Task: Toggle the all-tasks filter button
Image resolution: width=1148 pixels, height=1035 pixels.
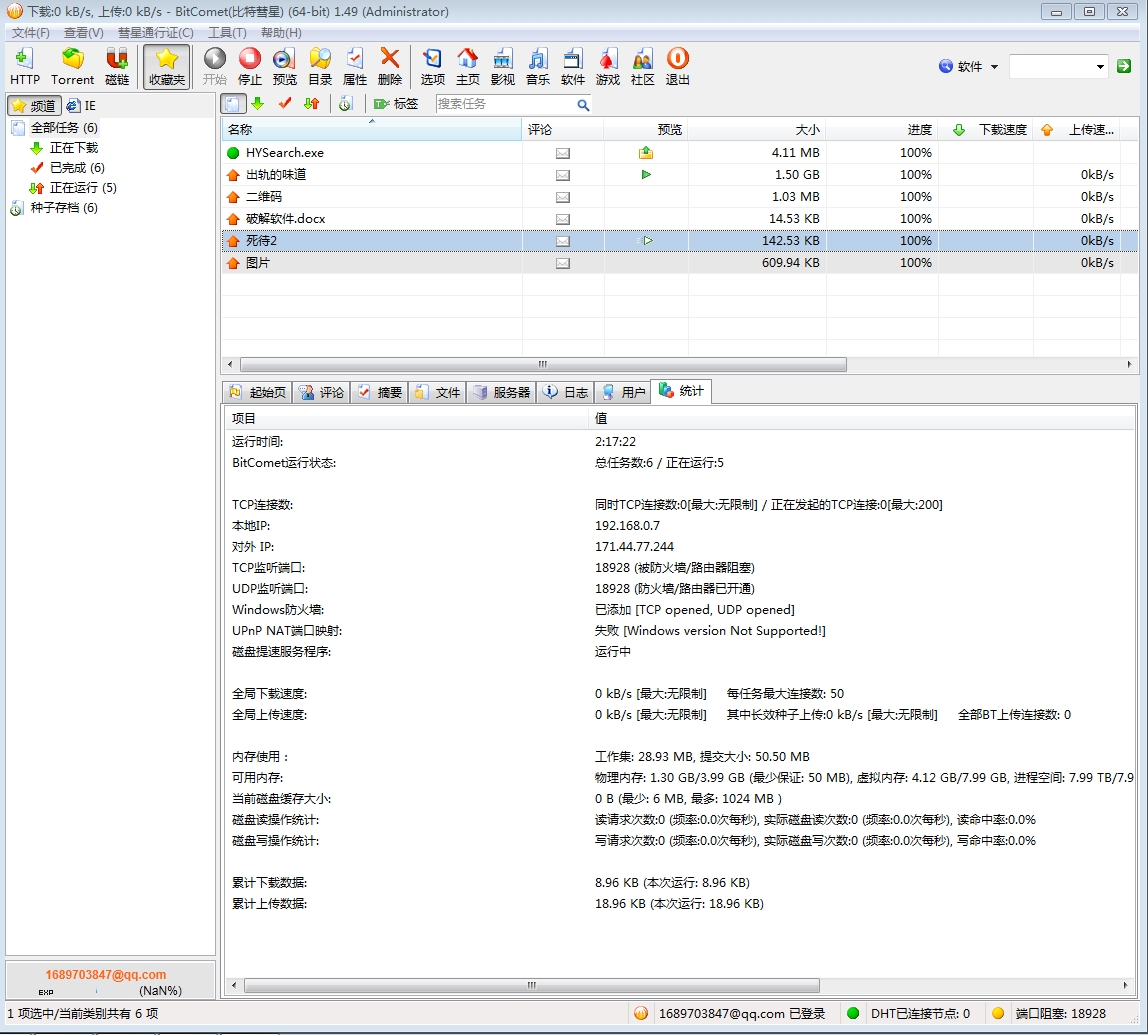Action: 233,104
